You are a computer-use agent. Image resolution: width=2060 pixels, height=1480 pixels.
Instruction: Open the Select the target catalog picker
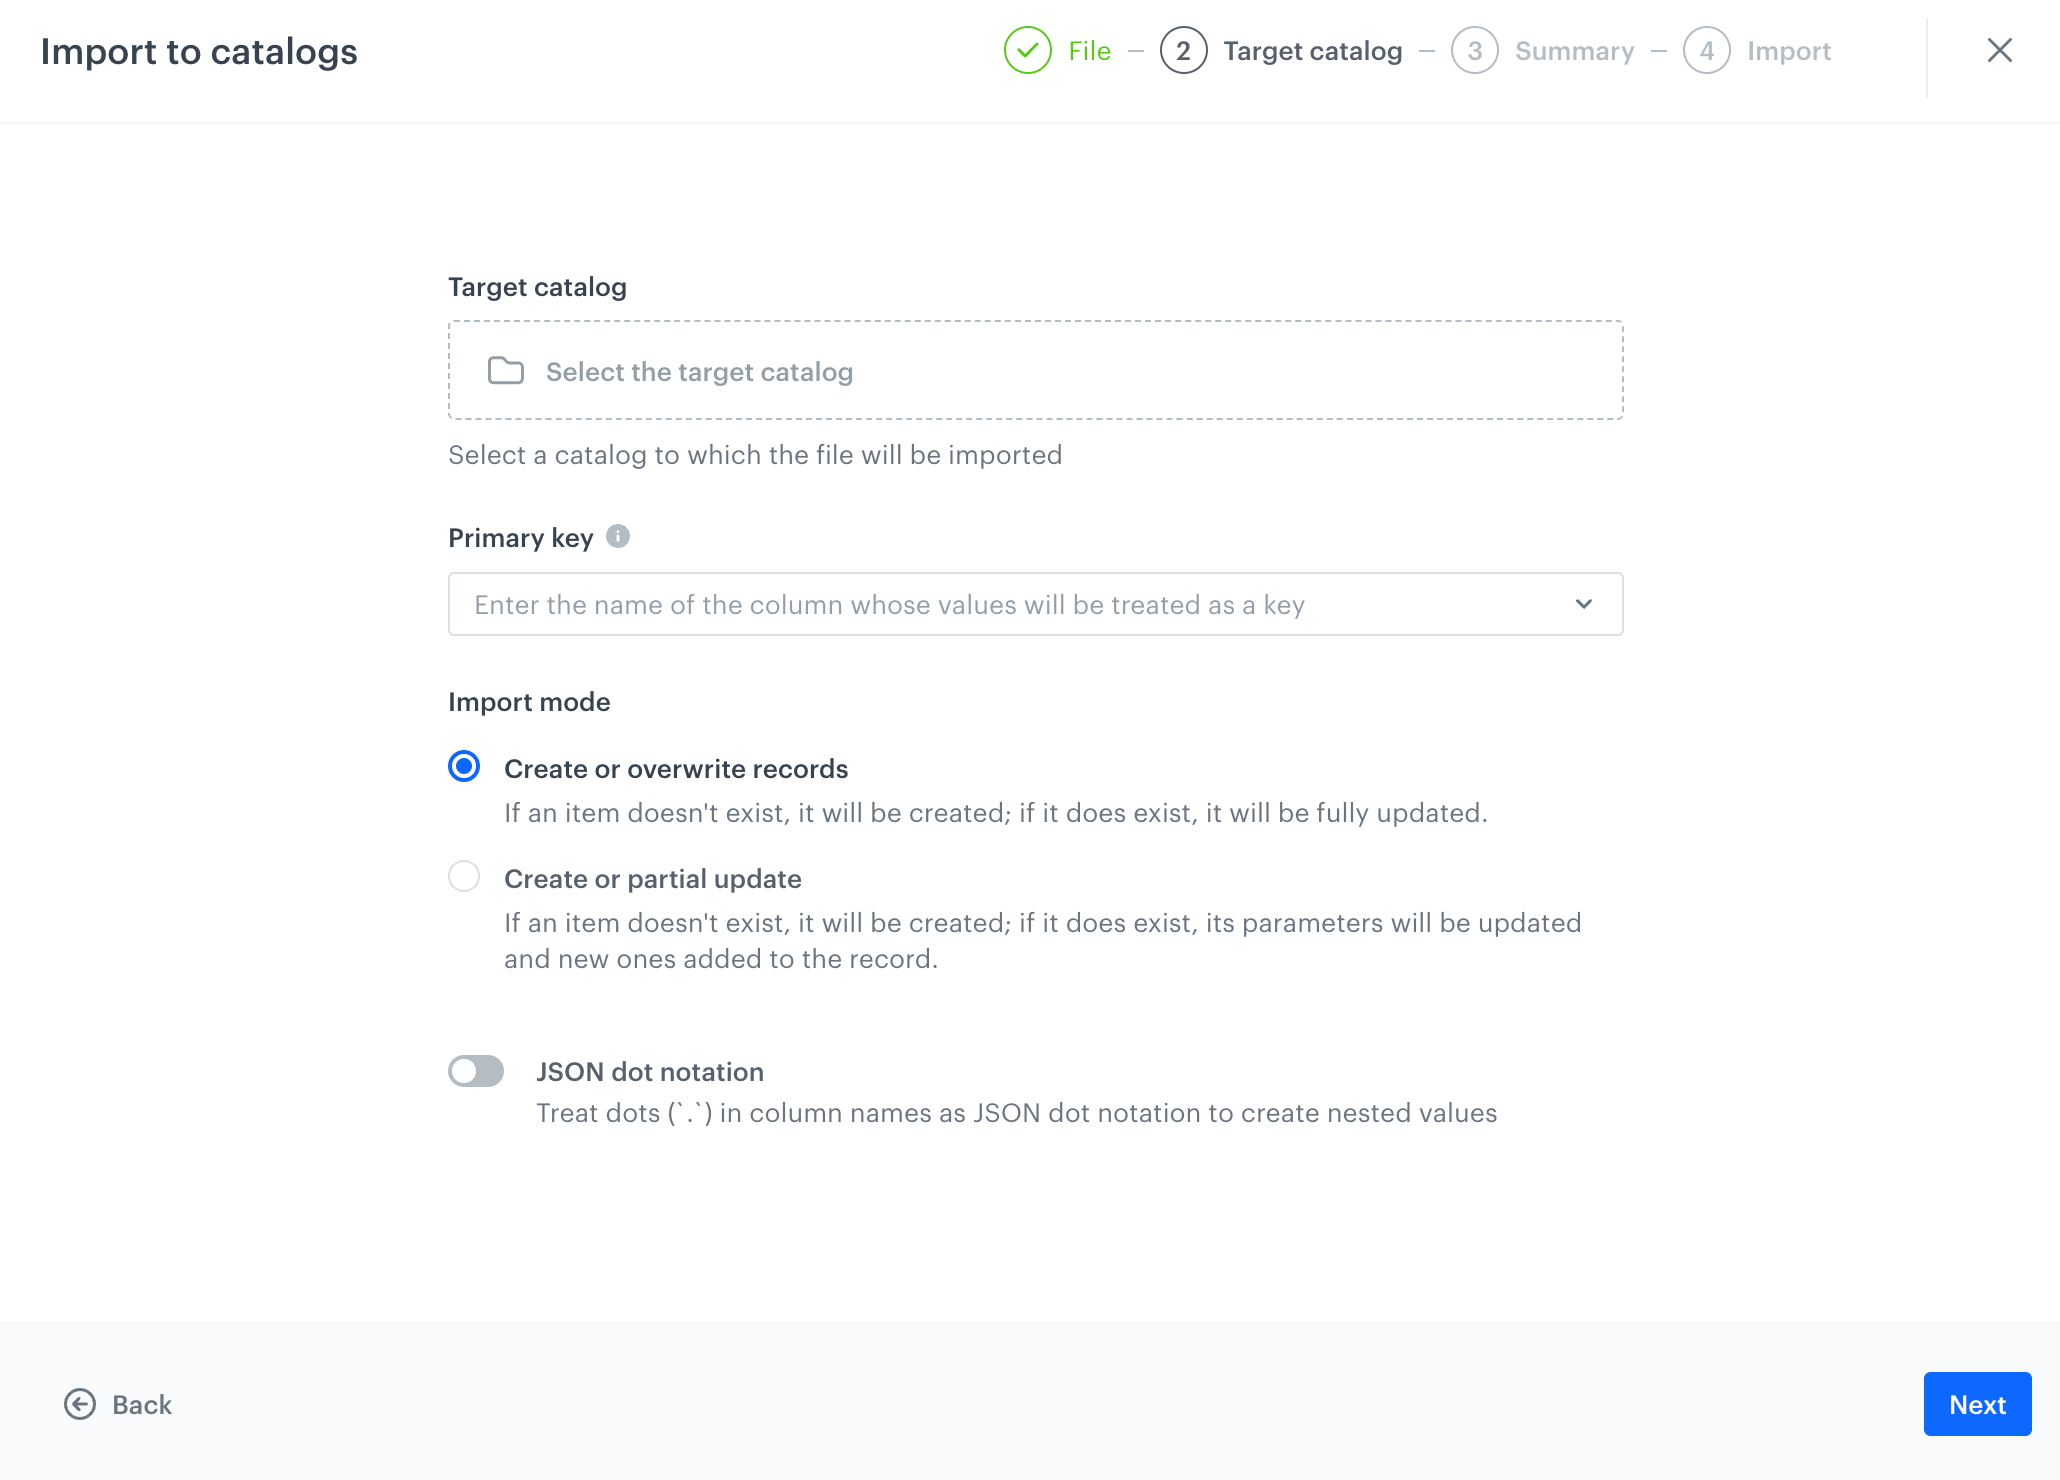pyautogui.click(x=1035, y=371)
